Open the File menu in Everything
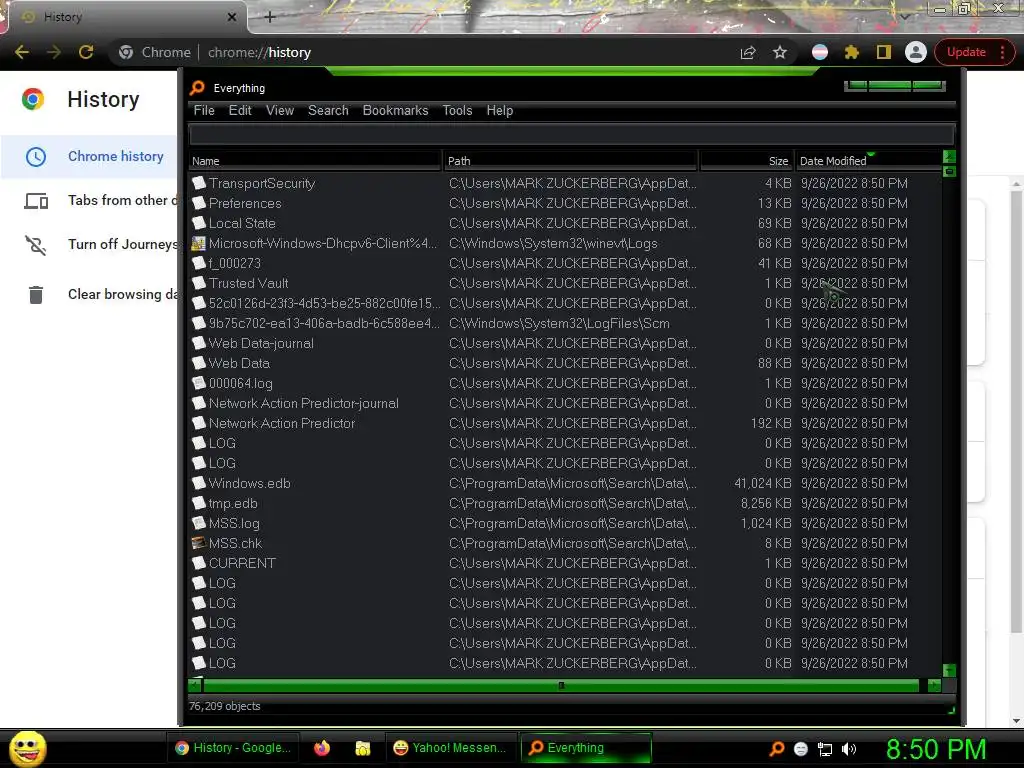Screen dimensions: 1024x768 click(x=204, y=110)
